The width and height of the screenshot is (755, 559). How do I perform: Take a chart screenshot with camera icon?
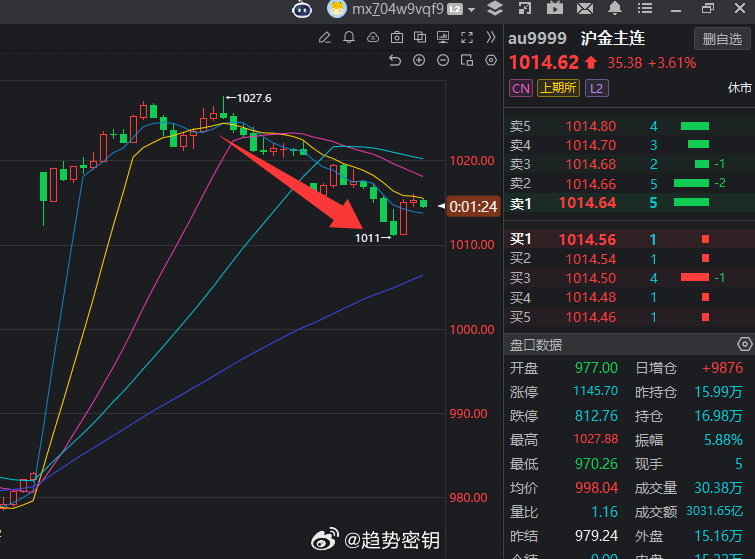click(x=397, y=38)
